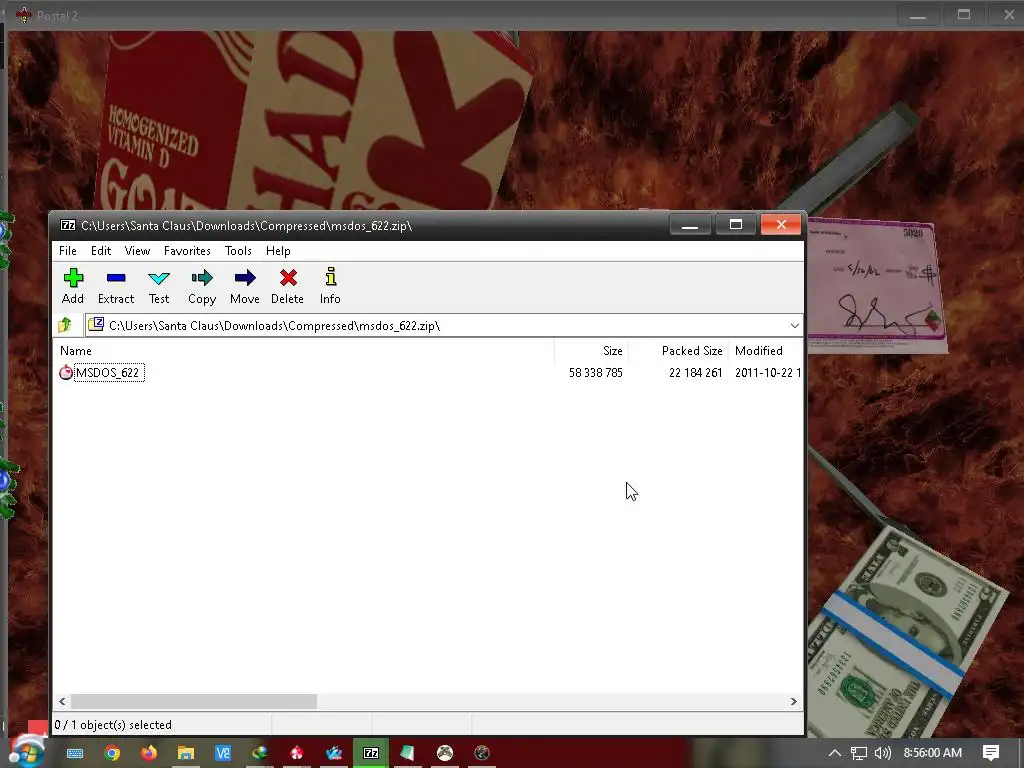
Task: Open the Xbox-style round taskbar icon
Action: click(445, 754)
